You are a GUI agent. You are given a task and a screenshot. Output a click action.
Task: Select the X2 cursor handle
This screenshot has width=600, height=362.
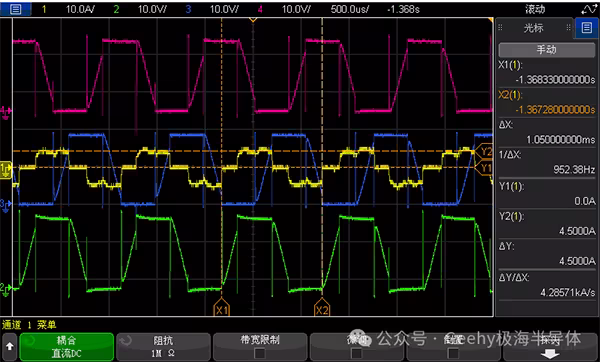pyautogui.click(x=322, y=308)
